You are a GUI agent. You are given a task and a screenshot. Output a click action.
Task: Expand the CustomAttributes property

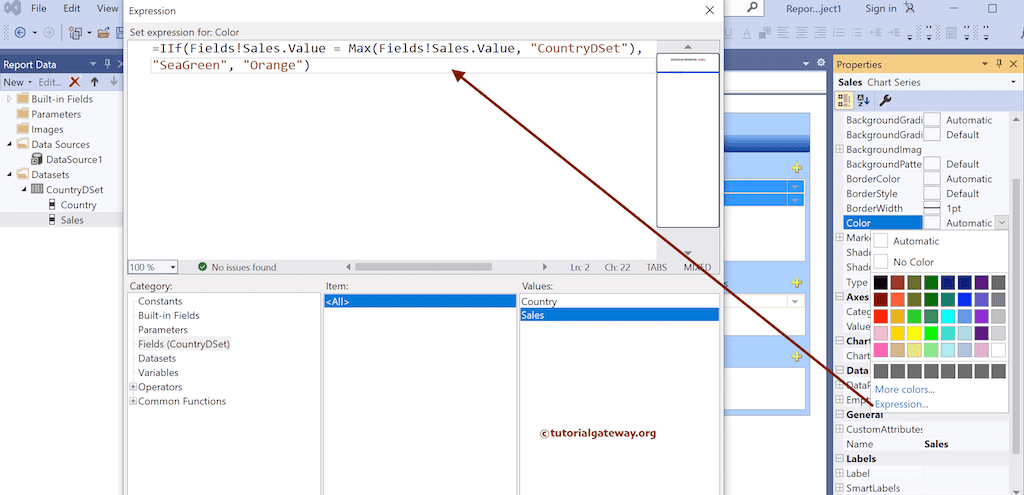click(840, 429)
